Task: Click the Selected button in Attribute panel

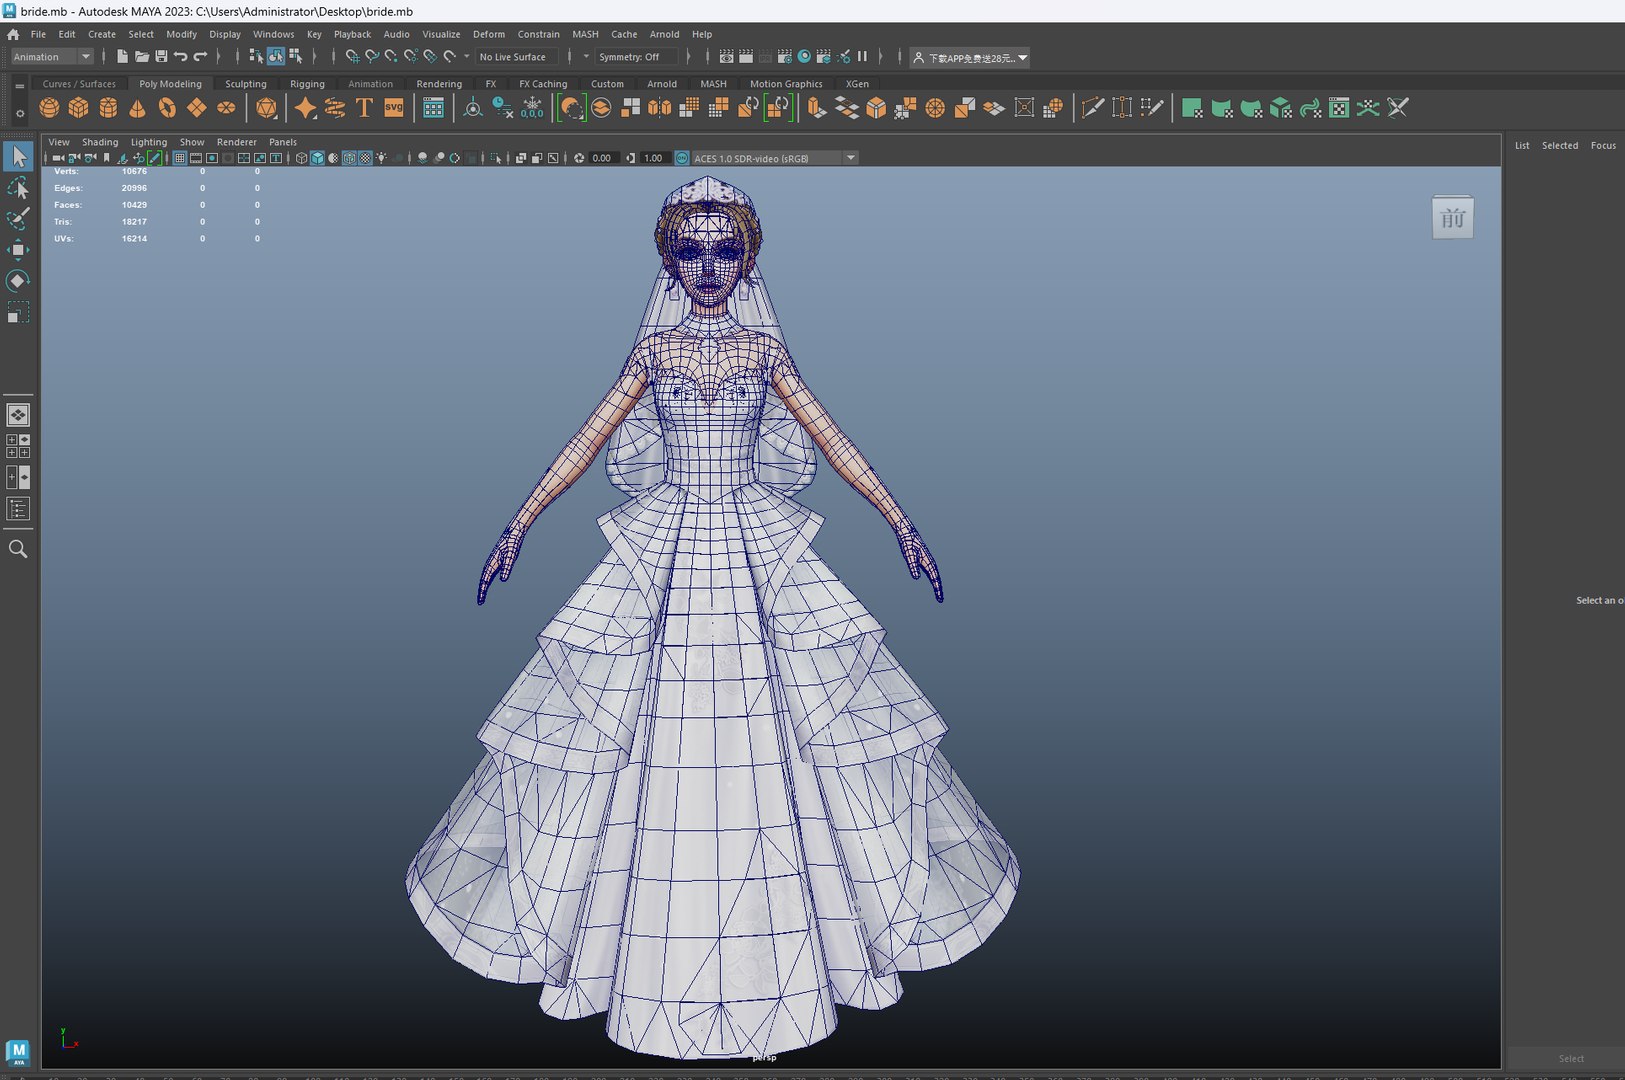Action: [x=1560, y=146]
